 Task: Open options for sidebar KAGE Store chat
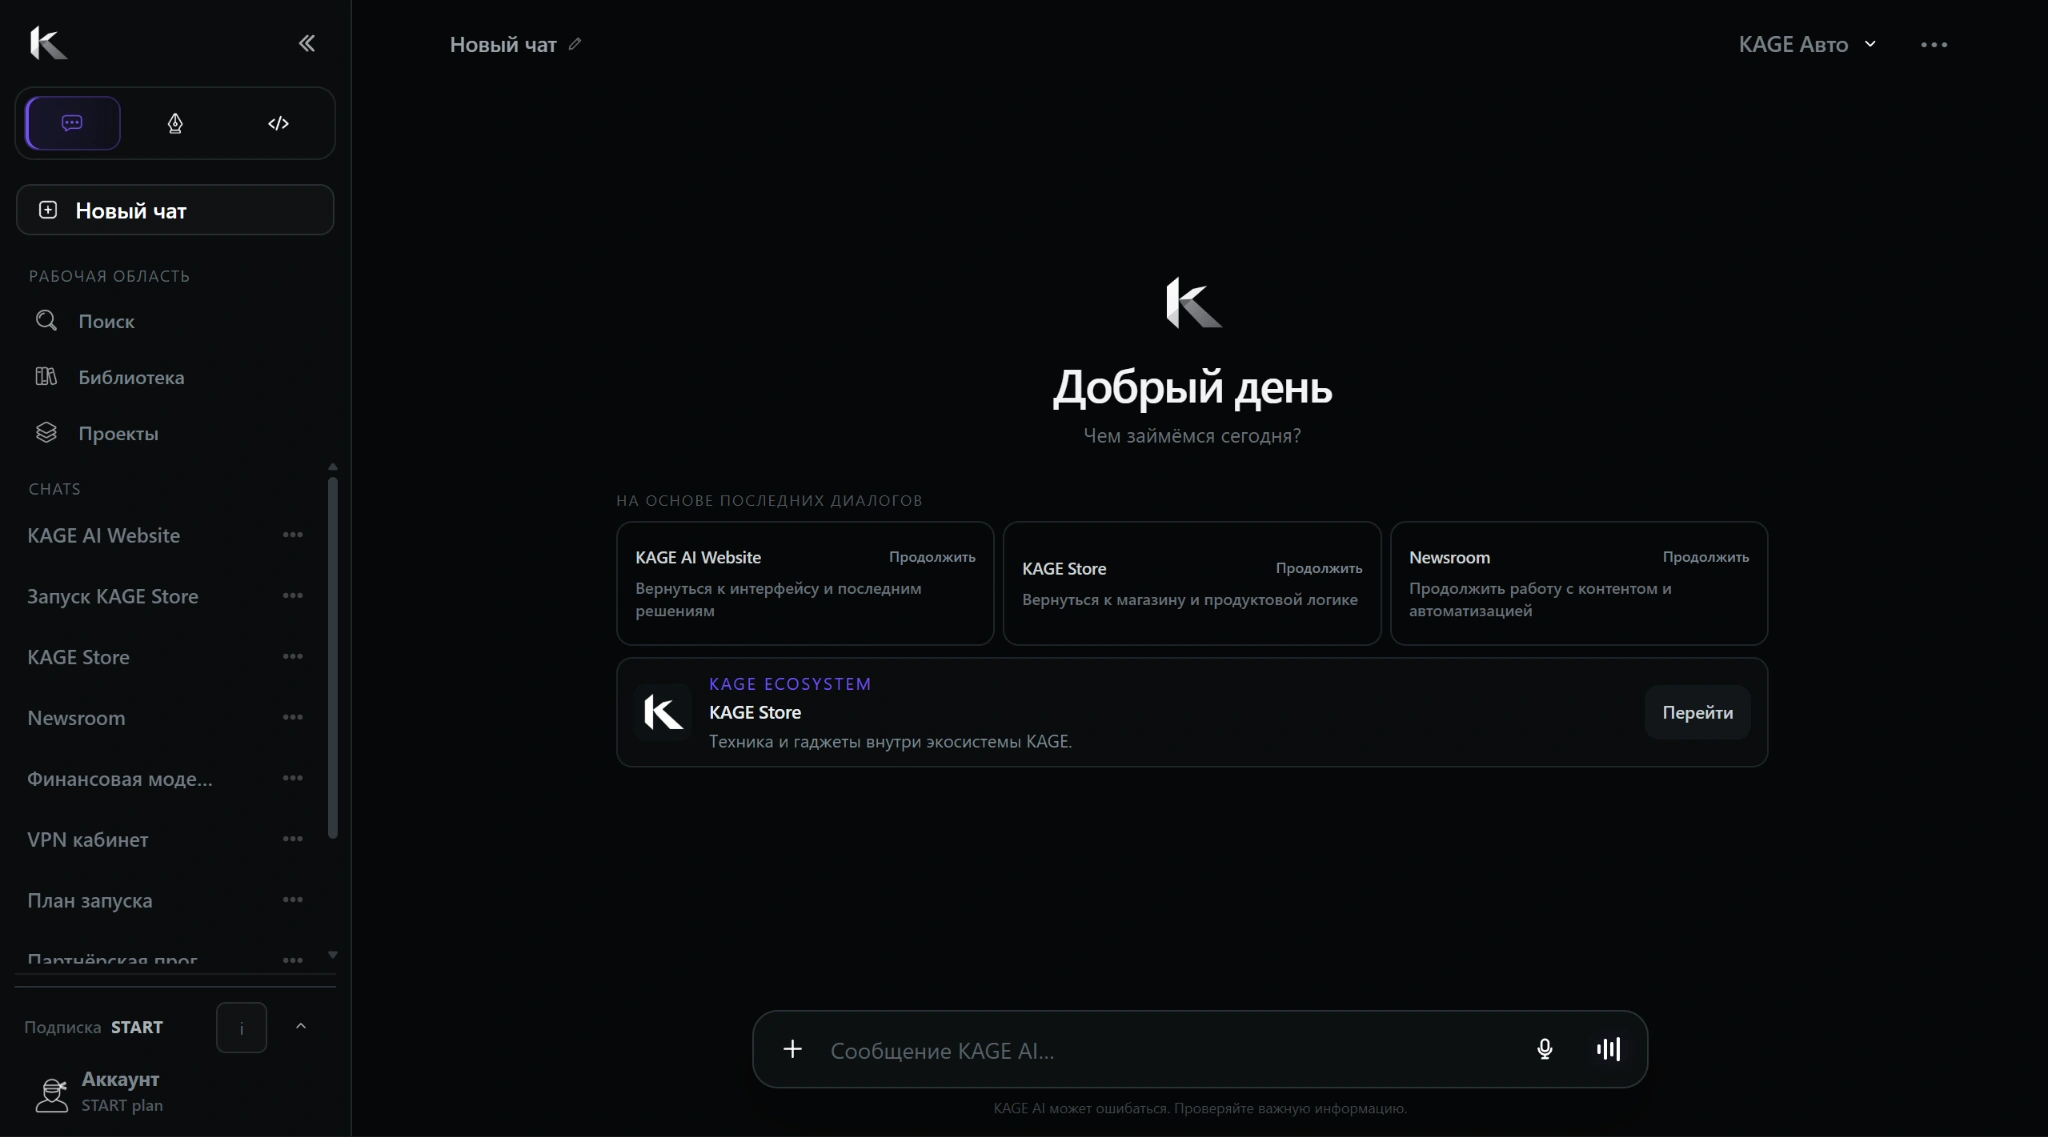(x=292, y=657)
